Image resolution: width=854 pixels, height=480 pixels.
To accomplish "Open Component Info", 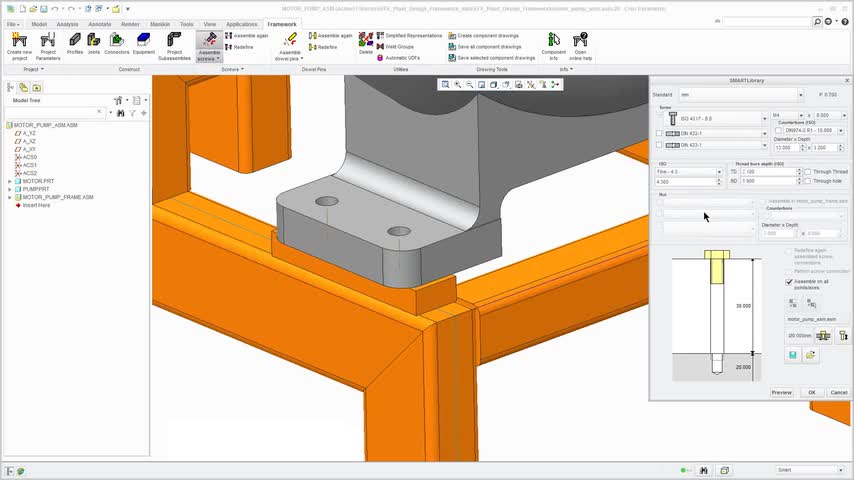I will tap(553, 46).
